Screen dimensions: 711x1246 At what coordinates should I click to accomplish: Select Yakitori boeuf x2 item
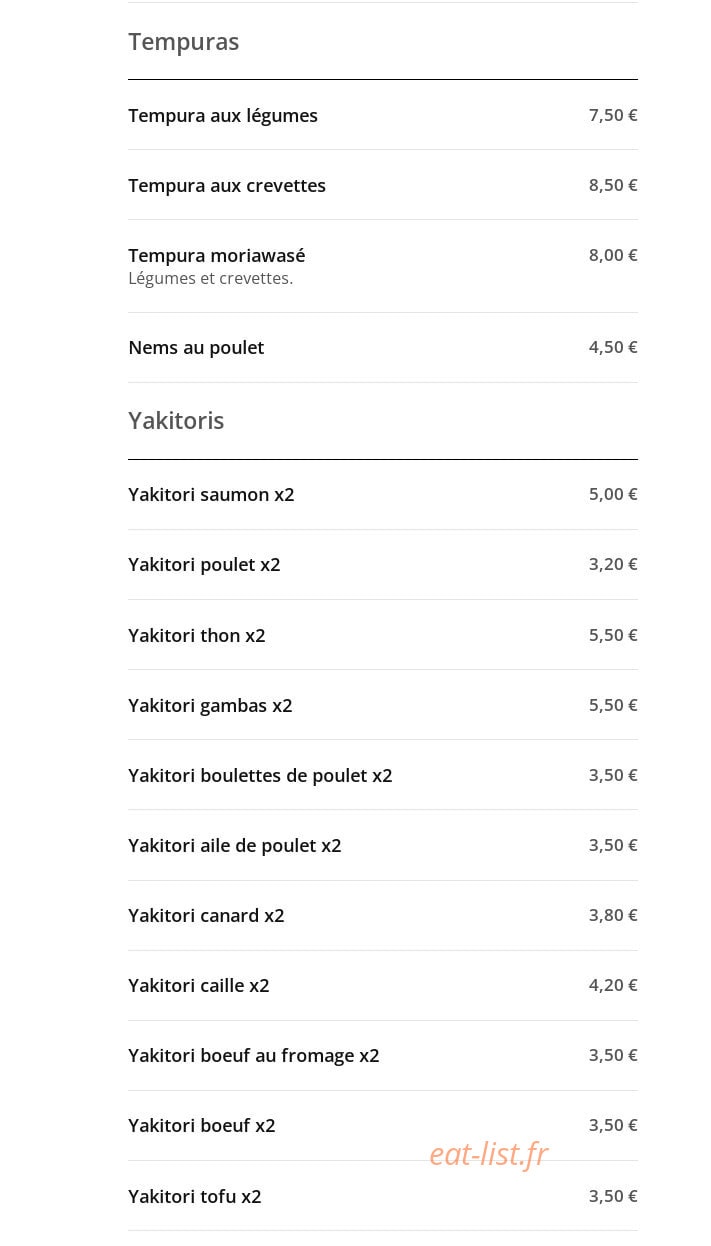click(x=383, y=1126)
